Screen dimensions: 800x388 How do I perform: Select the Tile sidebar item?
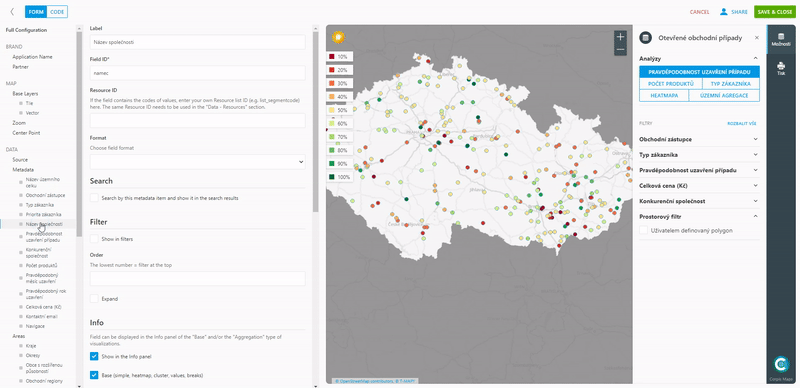coord(29,103)
